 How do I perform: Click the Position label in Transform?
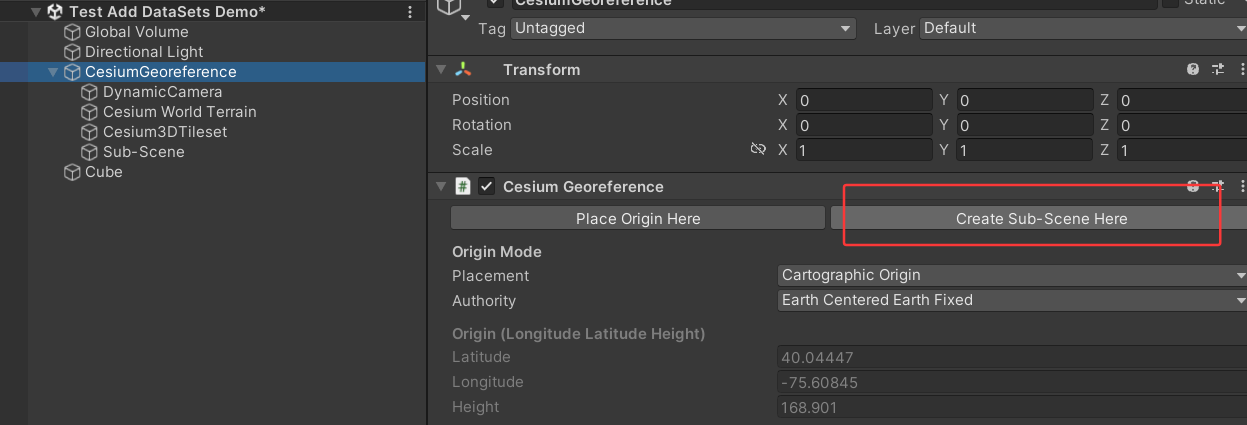pos(481,100)
